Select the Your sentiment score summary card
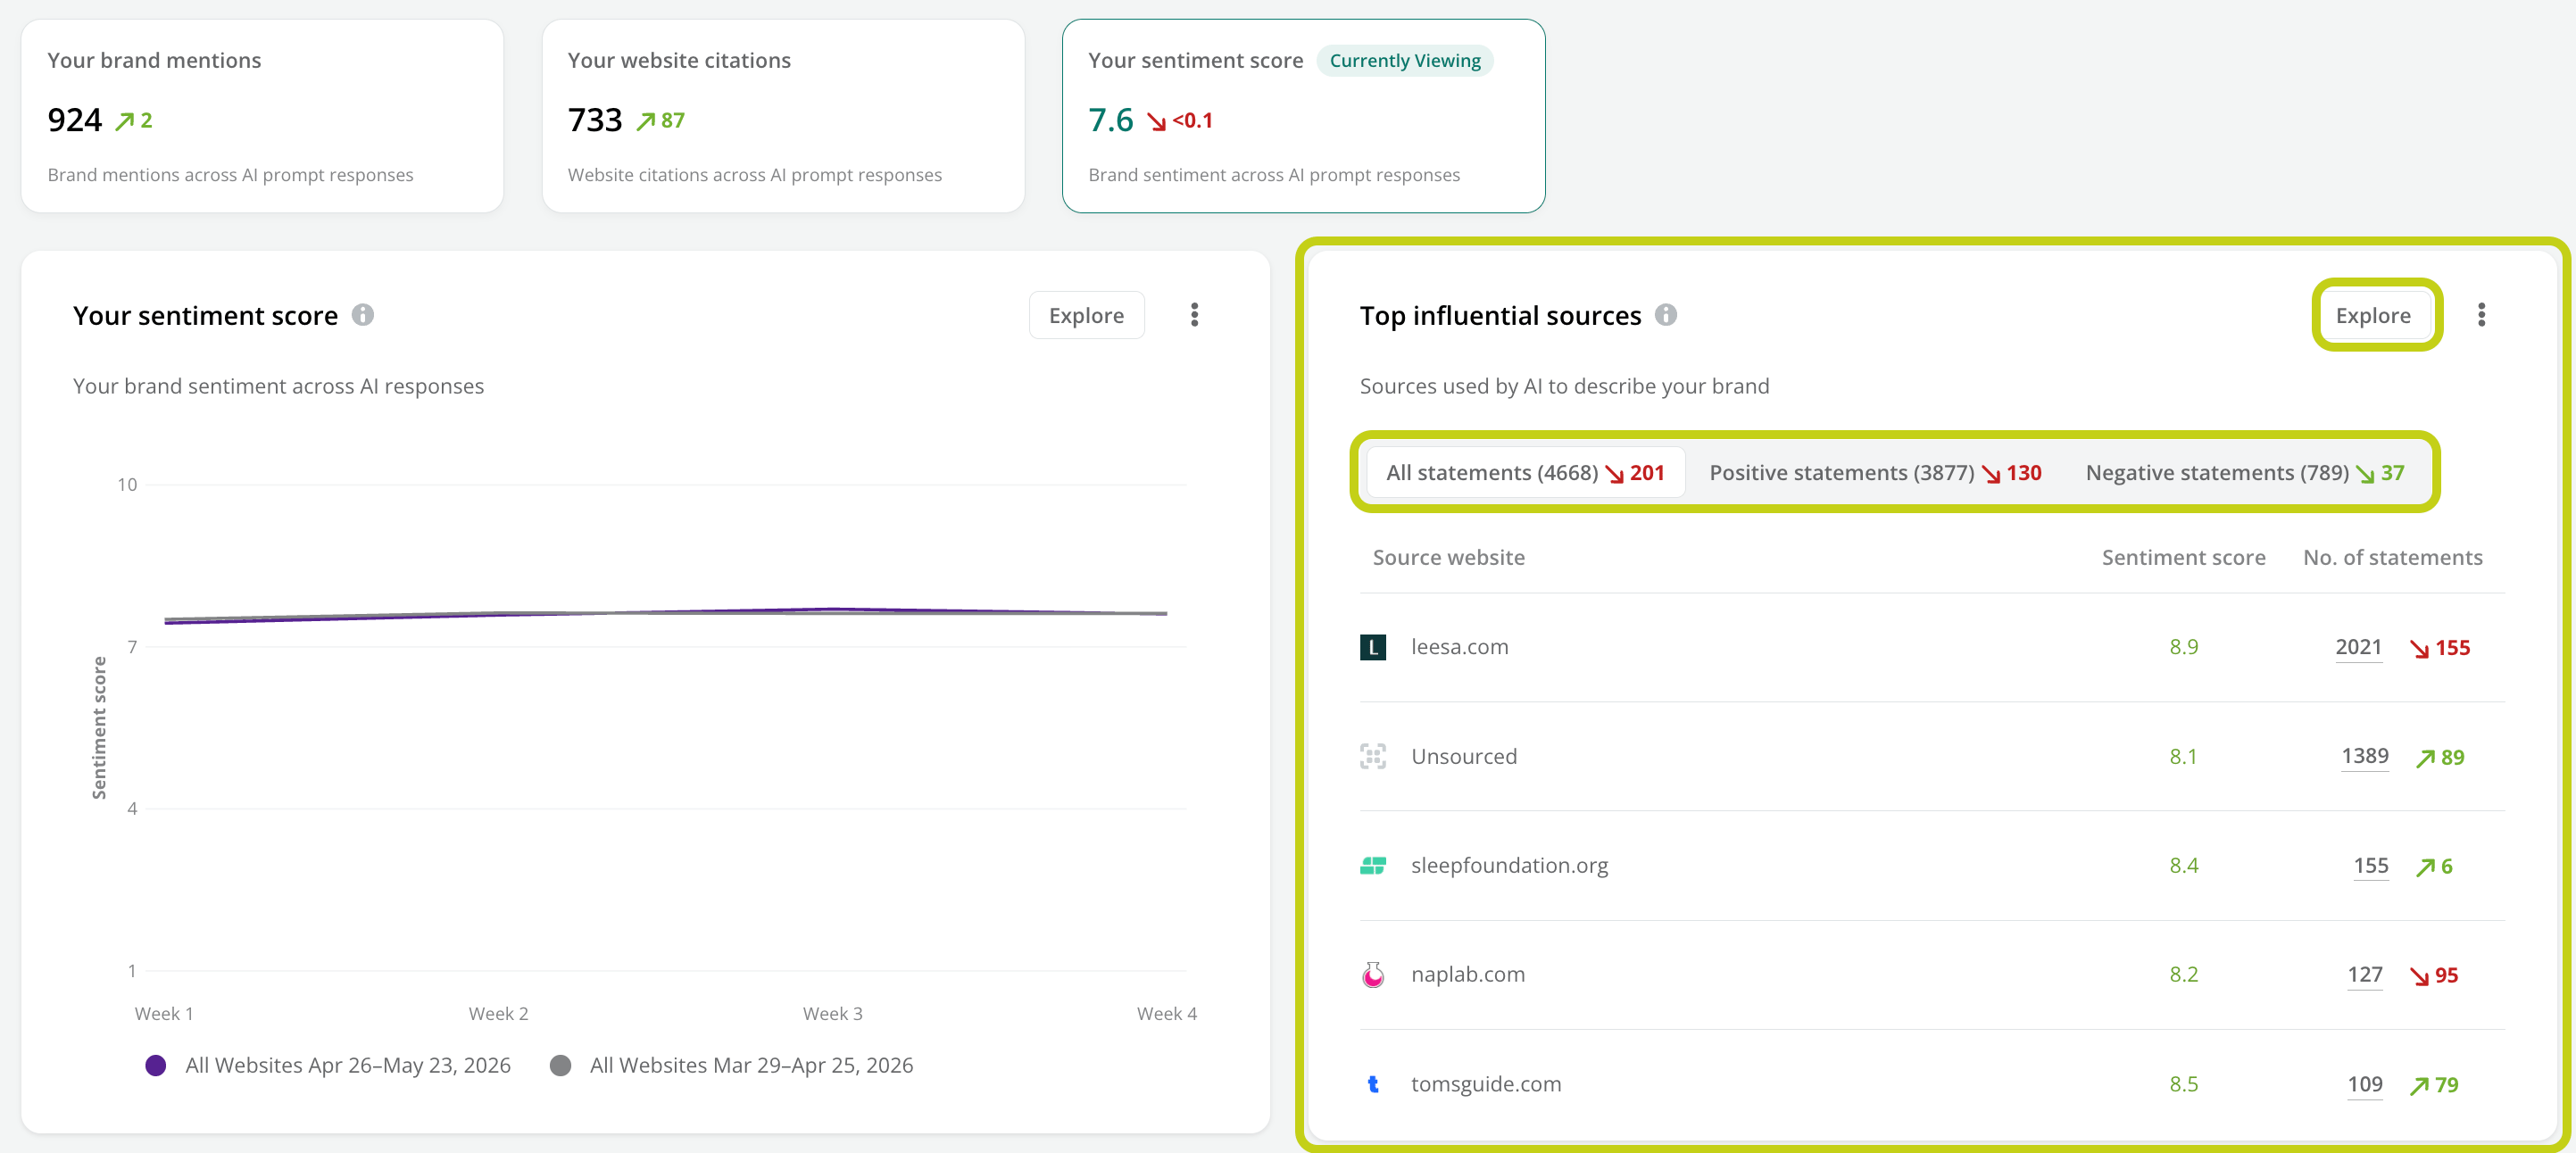The height and width of the screenshot is (1153, 2576). click(1303, 116)
